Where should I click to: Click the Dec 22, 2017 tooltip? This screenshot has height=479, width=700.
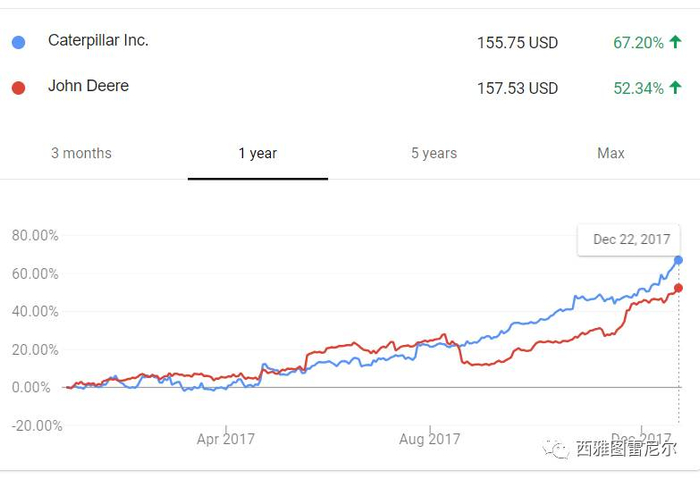(631, 240)
